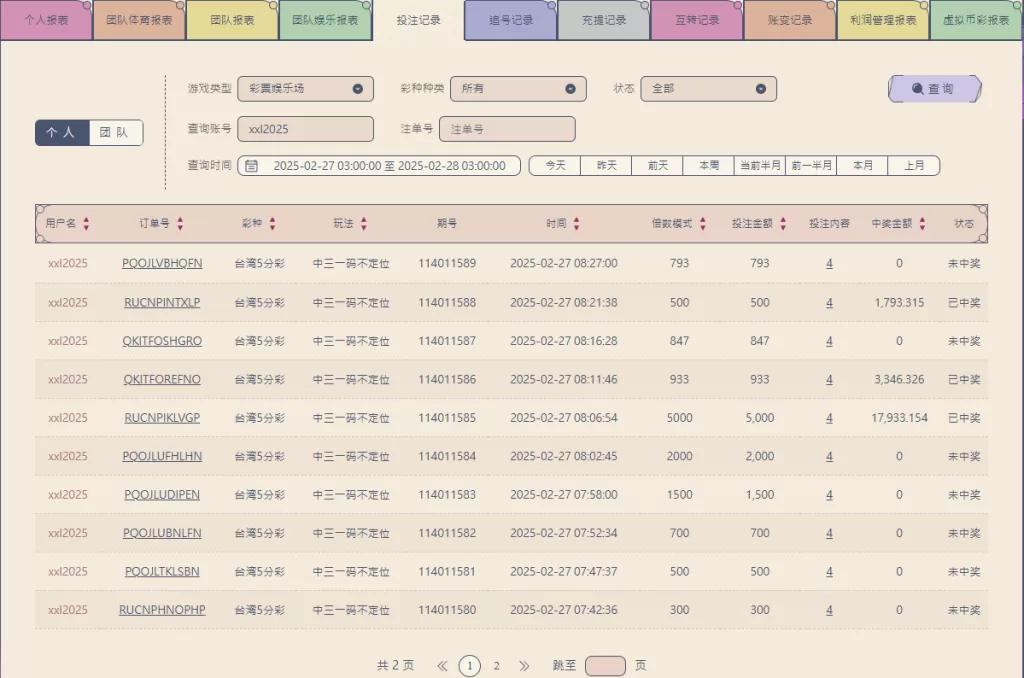Viewport: 1024px width, 678px height.
Task: Open the 彩种种类 dropdown showing 所有
Action: tap(519, 89)
